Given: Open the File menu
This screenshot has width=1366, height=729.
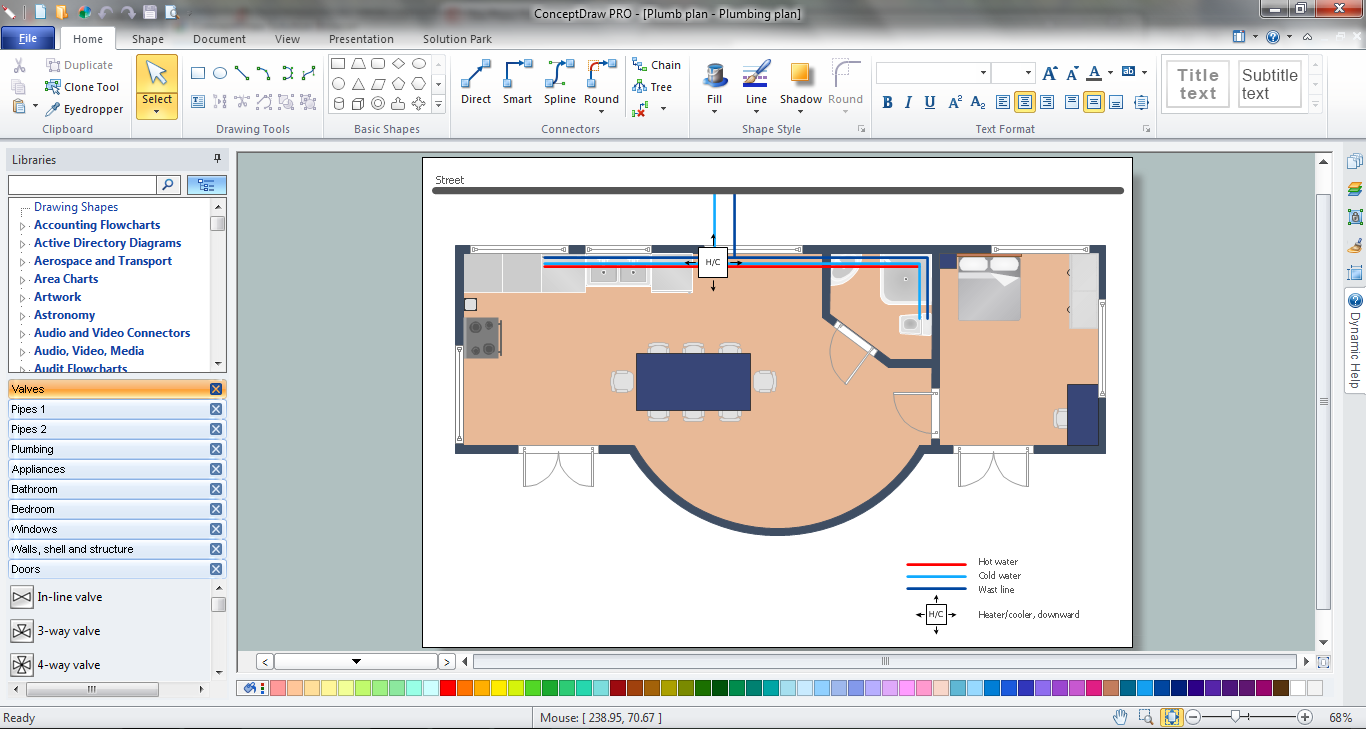Looking at the screenshot, I should 28,39.
